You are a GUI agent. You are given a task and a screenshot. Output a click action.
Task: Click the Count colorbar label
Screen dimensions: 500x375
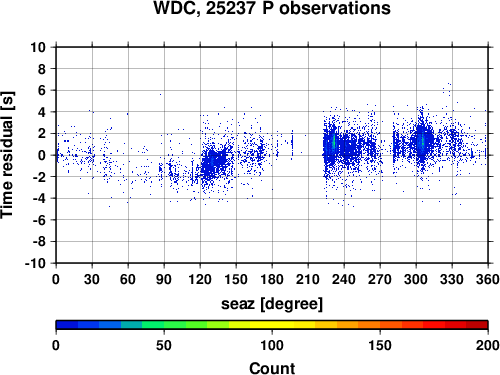272,368
